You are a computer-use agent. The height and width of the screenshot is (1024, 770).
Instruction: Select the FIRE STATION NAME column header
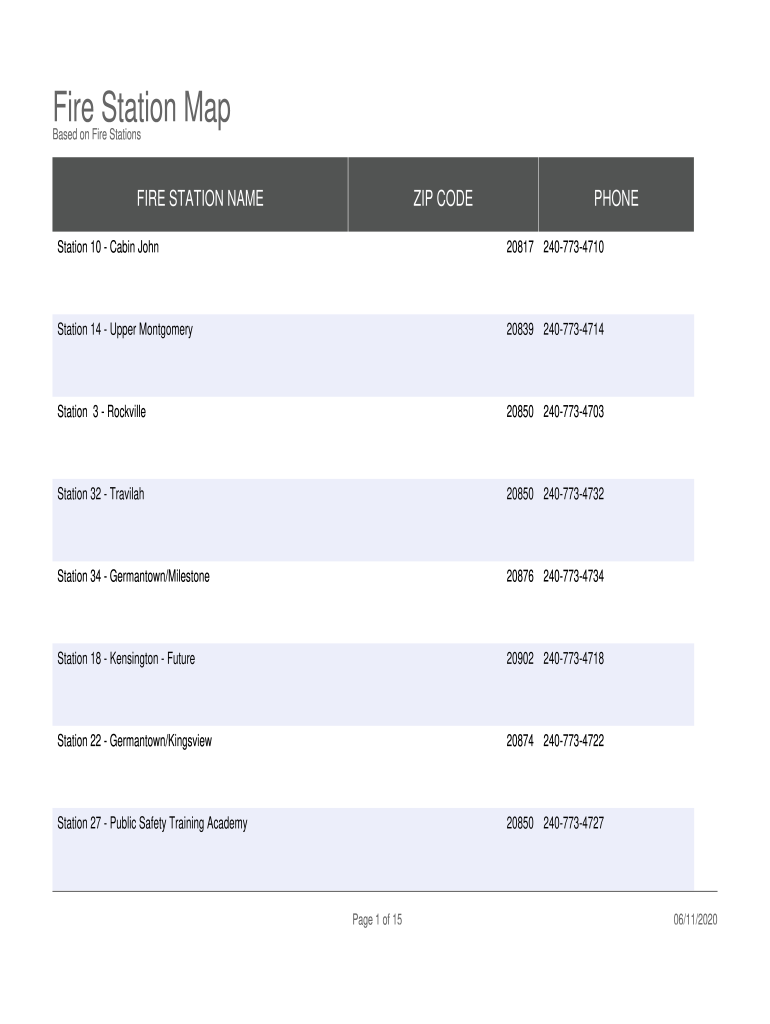pos(200,199)
